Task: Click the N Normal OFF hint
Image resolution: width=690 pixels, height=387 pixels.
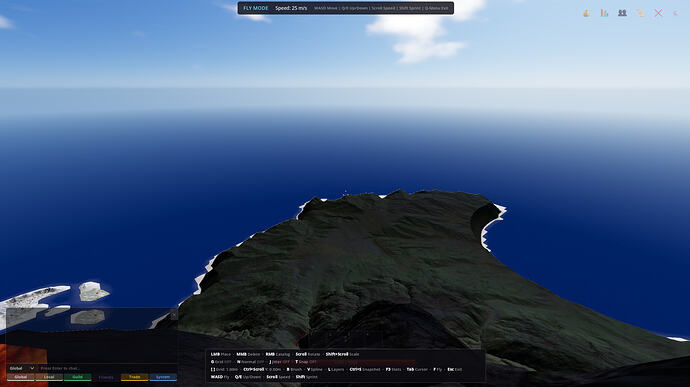Action: coord(250,362)
